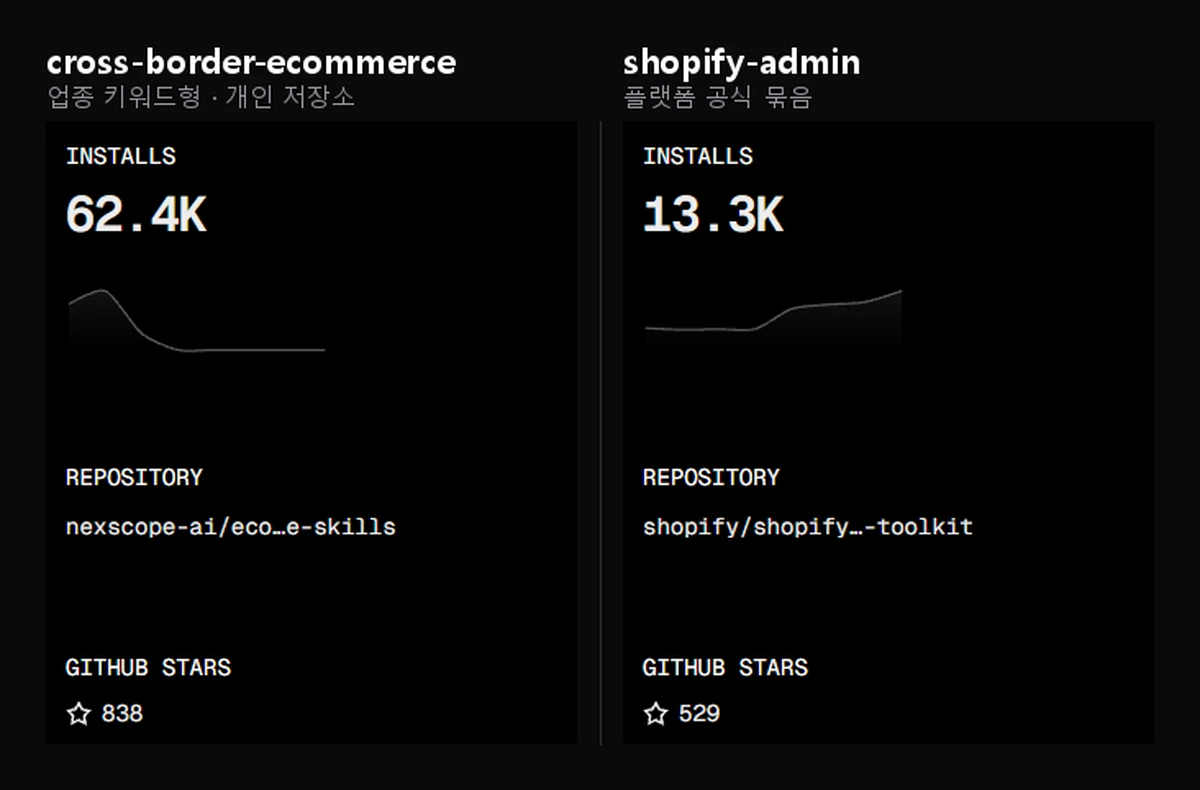The image size is (1200, 790).
Task: Click the installs sparkline under 13.3K
Action: coord(773,318)
